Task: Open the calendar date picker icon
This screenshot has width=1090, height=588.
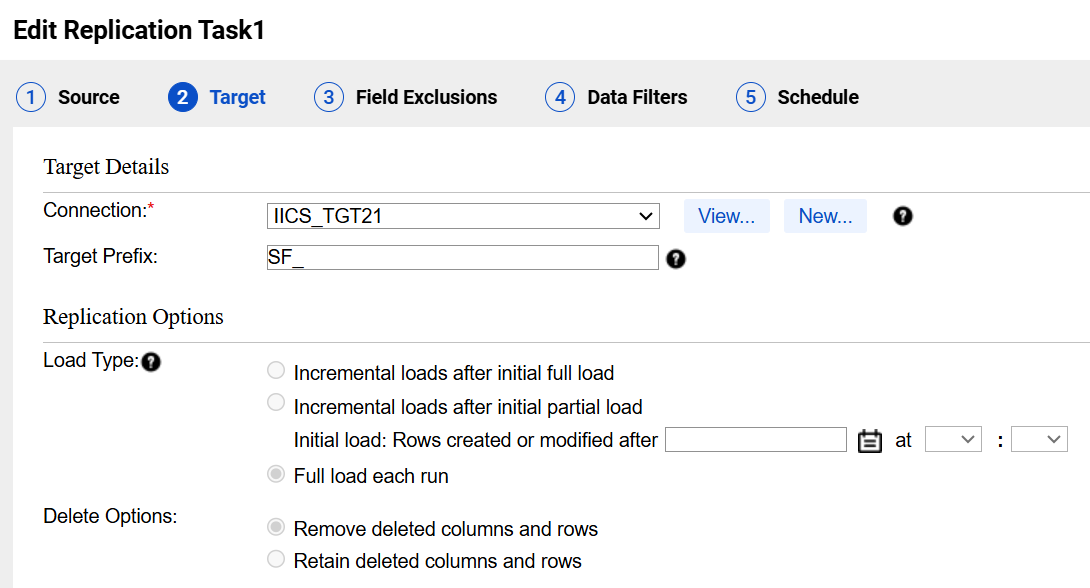Action: [870, 441]
